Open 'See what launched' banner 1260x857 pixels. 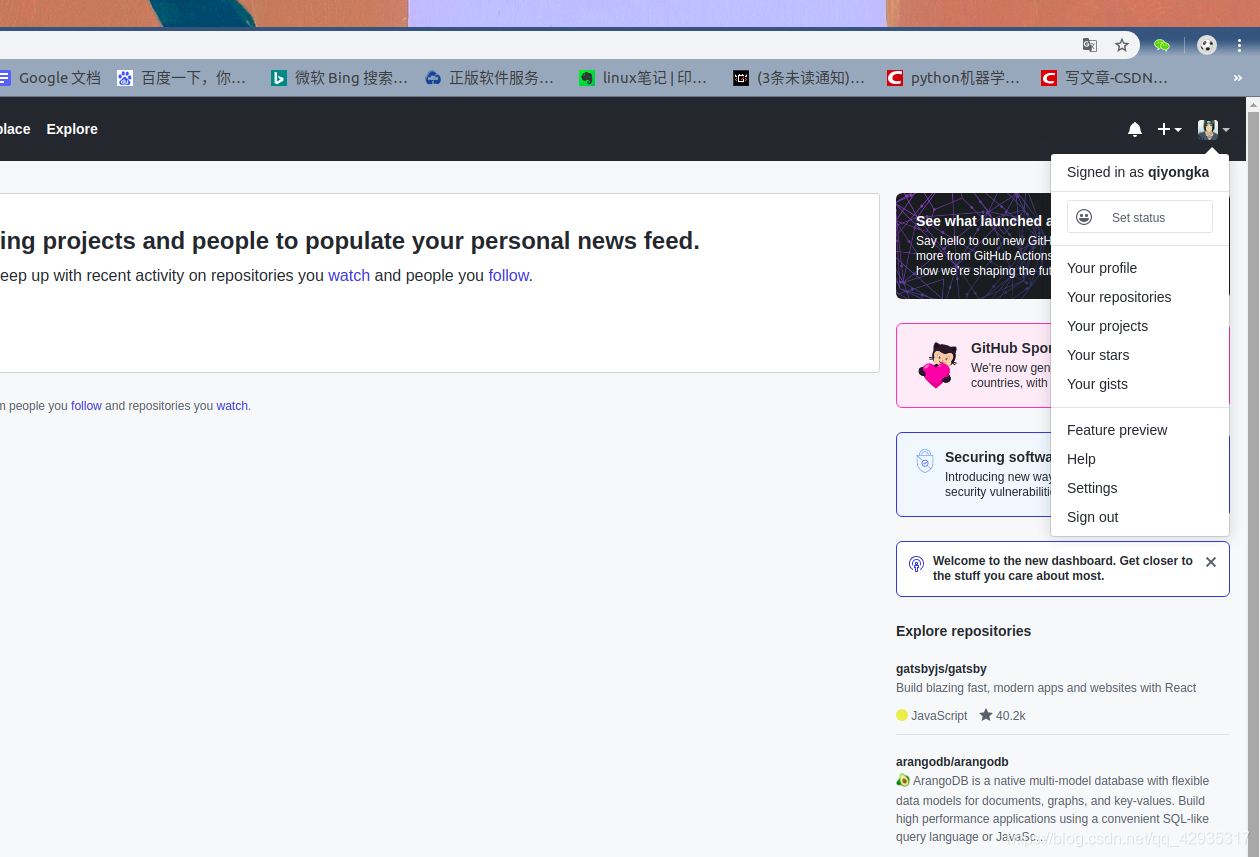coord(973,246)
